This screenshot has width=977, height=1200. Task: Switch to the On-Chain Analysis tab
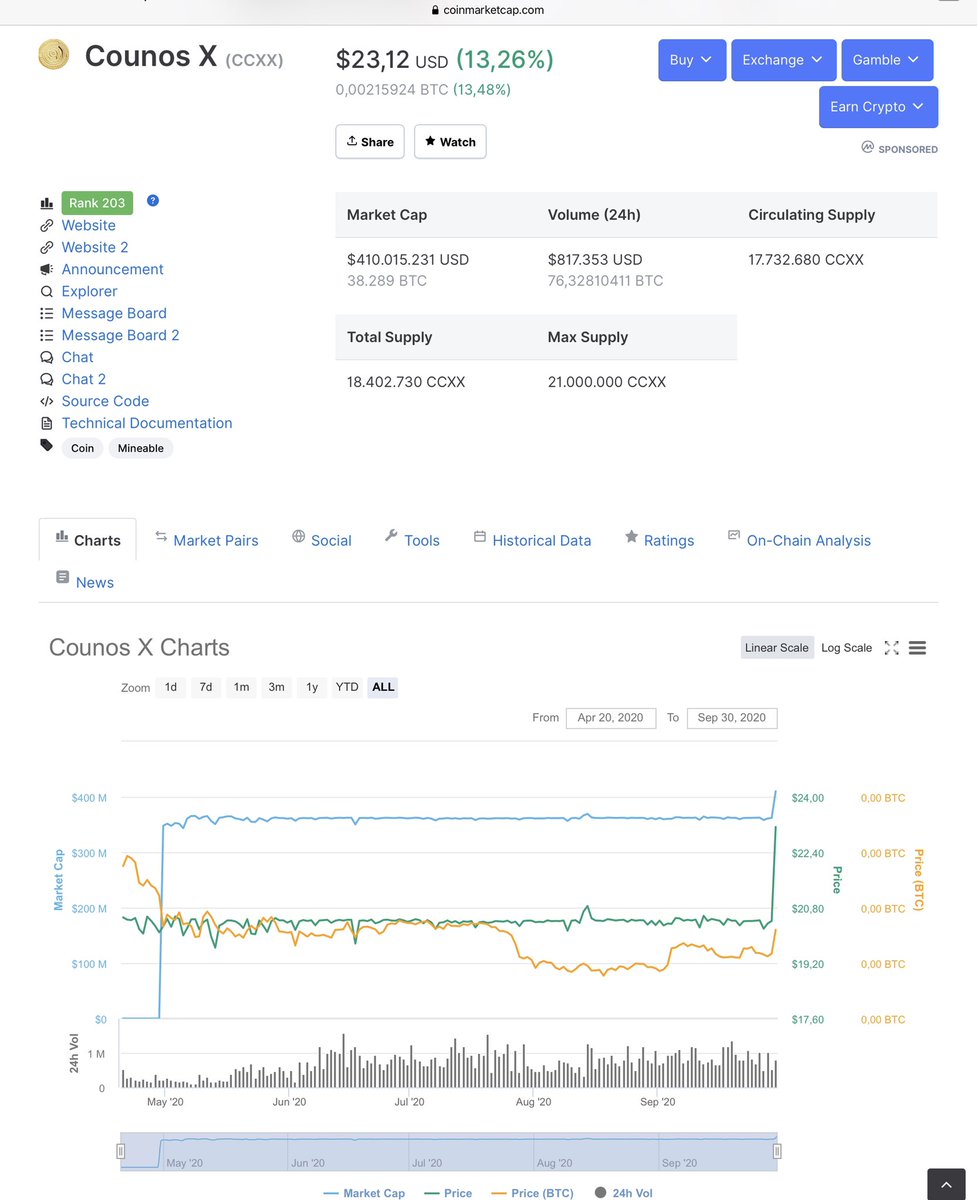(799, 540)
